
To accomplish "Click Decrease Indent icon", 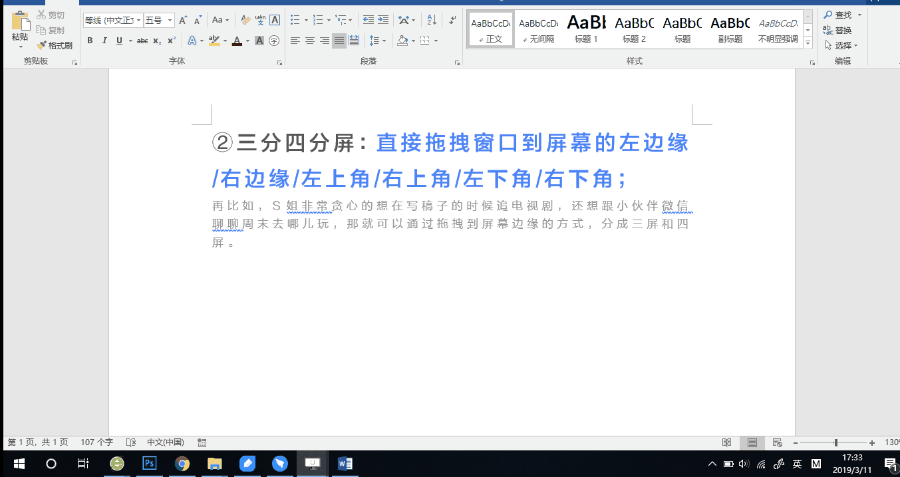I will [x=368, y=20].
